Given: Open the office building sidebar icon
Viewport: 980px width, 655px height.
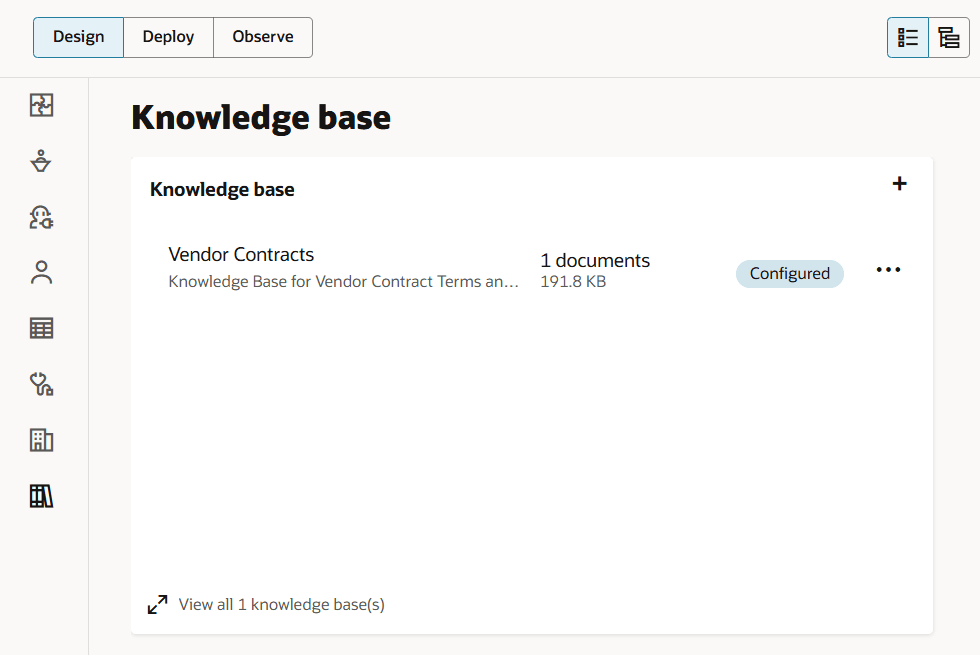Looking at the screenshot, I should [x=41, y=440].
